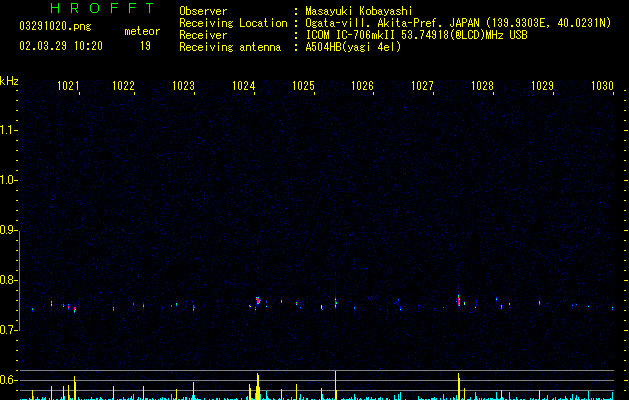The height and width of the screenshot is (400, 629).
Task: Click time axis label 1026
Action: pos(362,86)
